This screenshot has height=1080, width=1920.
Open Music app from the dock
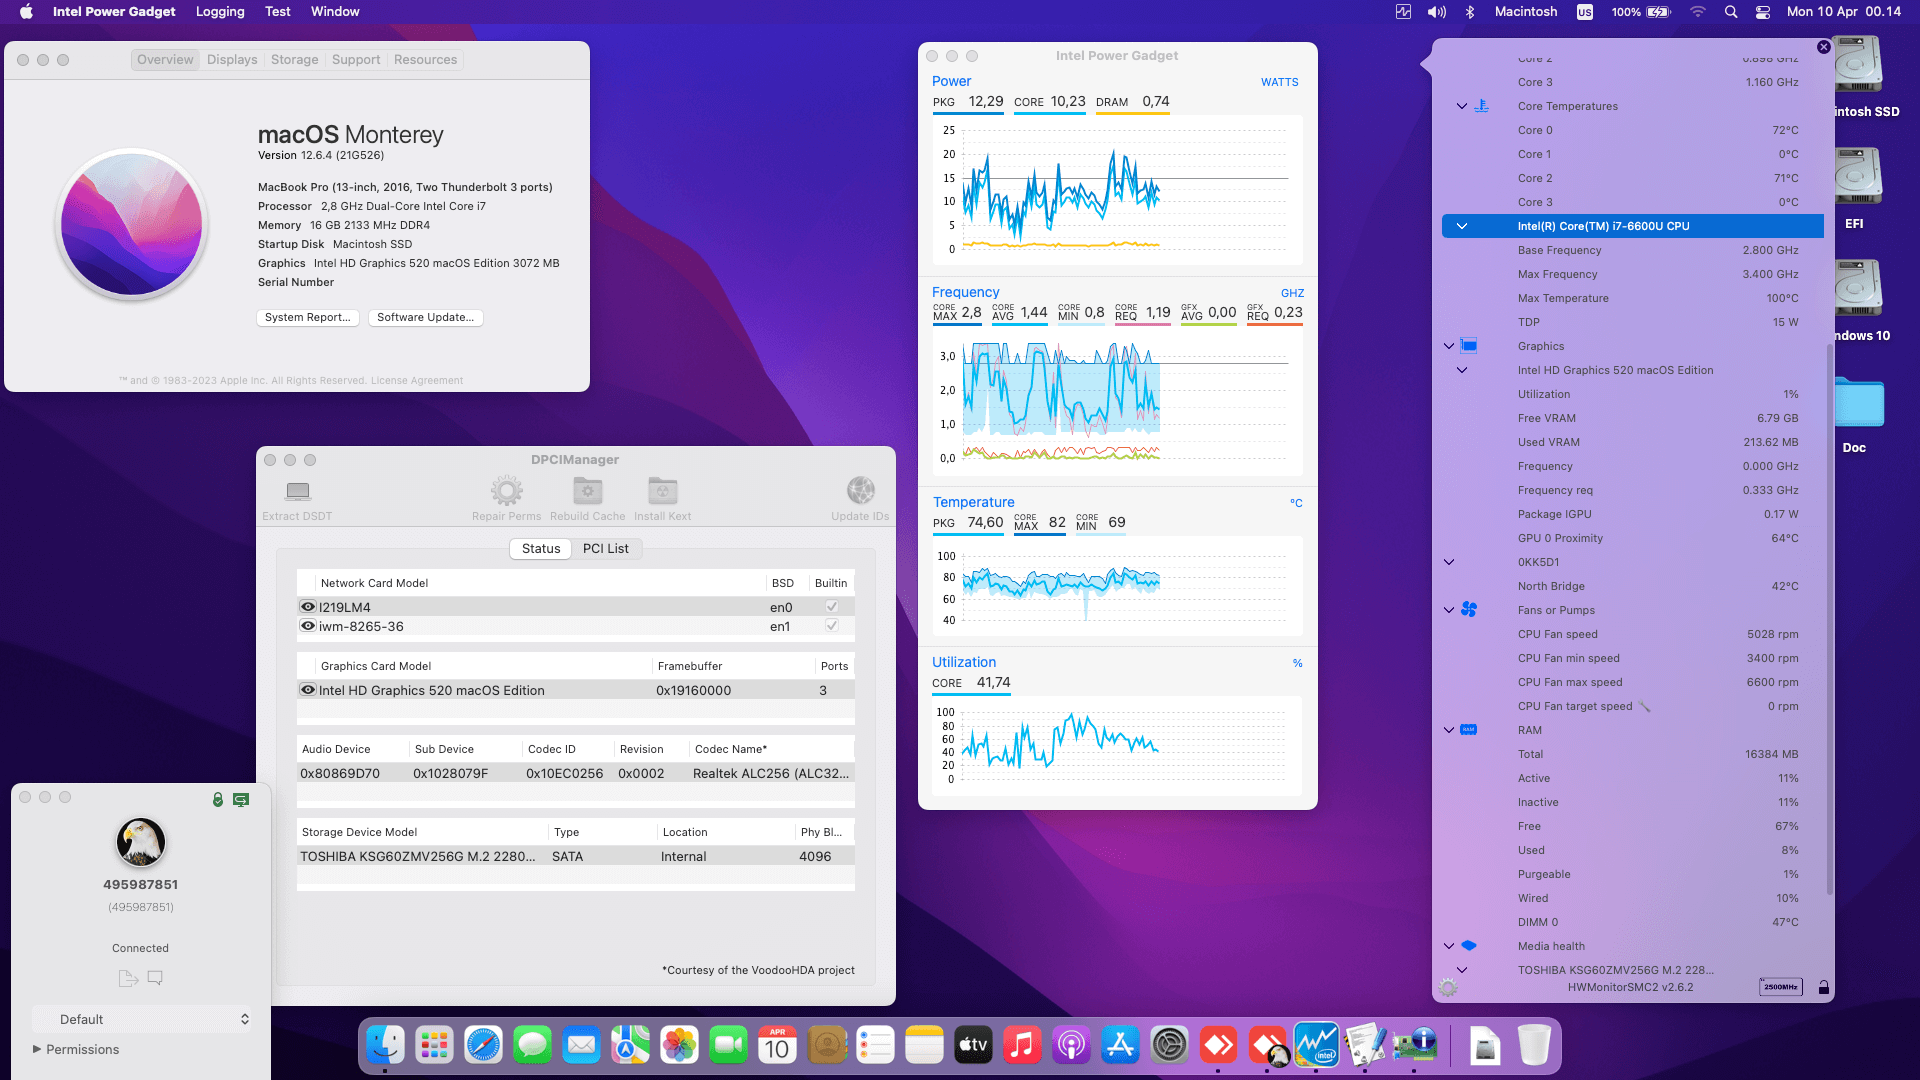point(1022,1046)
